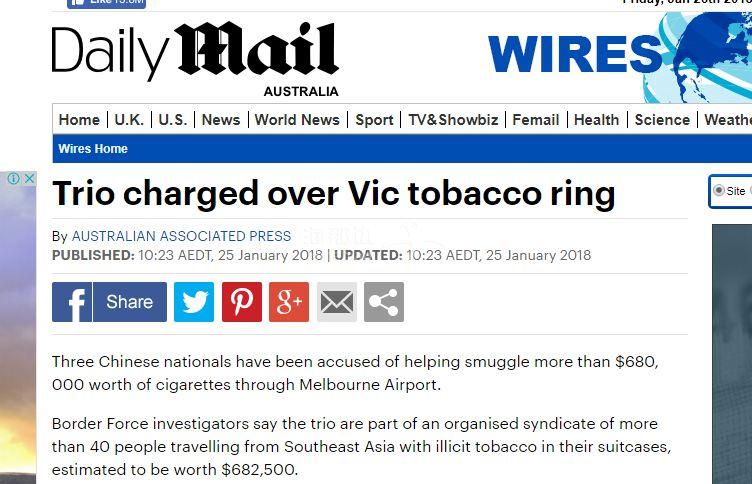Navigate to TV&Showbiz section
This screenshot has width=752, height=484.
pos(453,119)
